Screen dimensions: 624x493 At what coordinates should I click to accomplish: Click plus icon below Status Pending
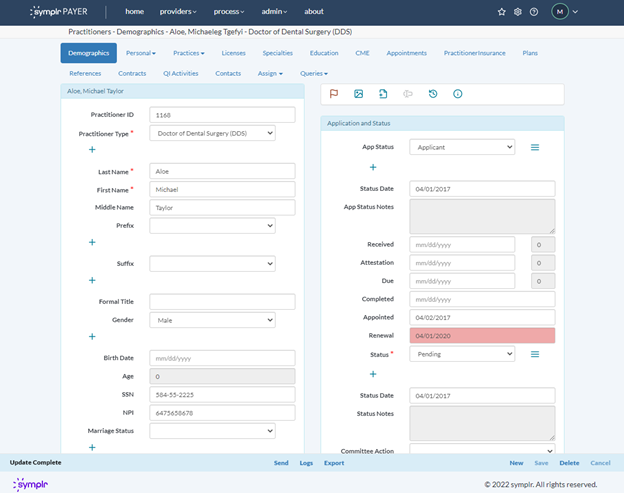(x=373, y=374)
